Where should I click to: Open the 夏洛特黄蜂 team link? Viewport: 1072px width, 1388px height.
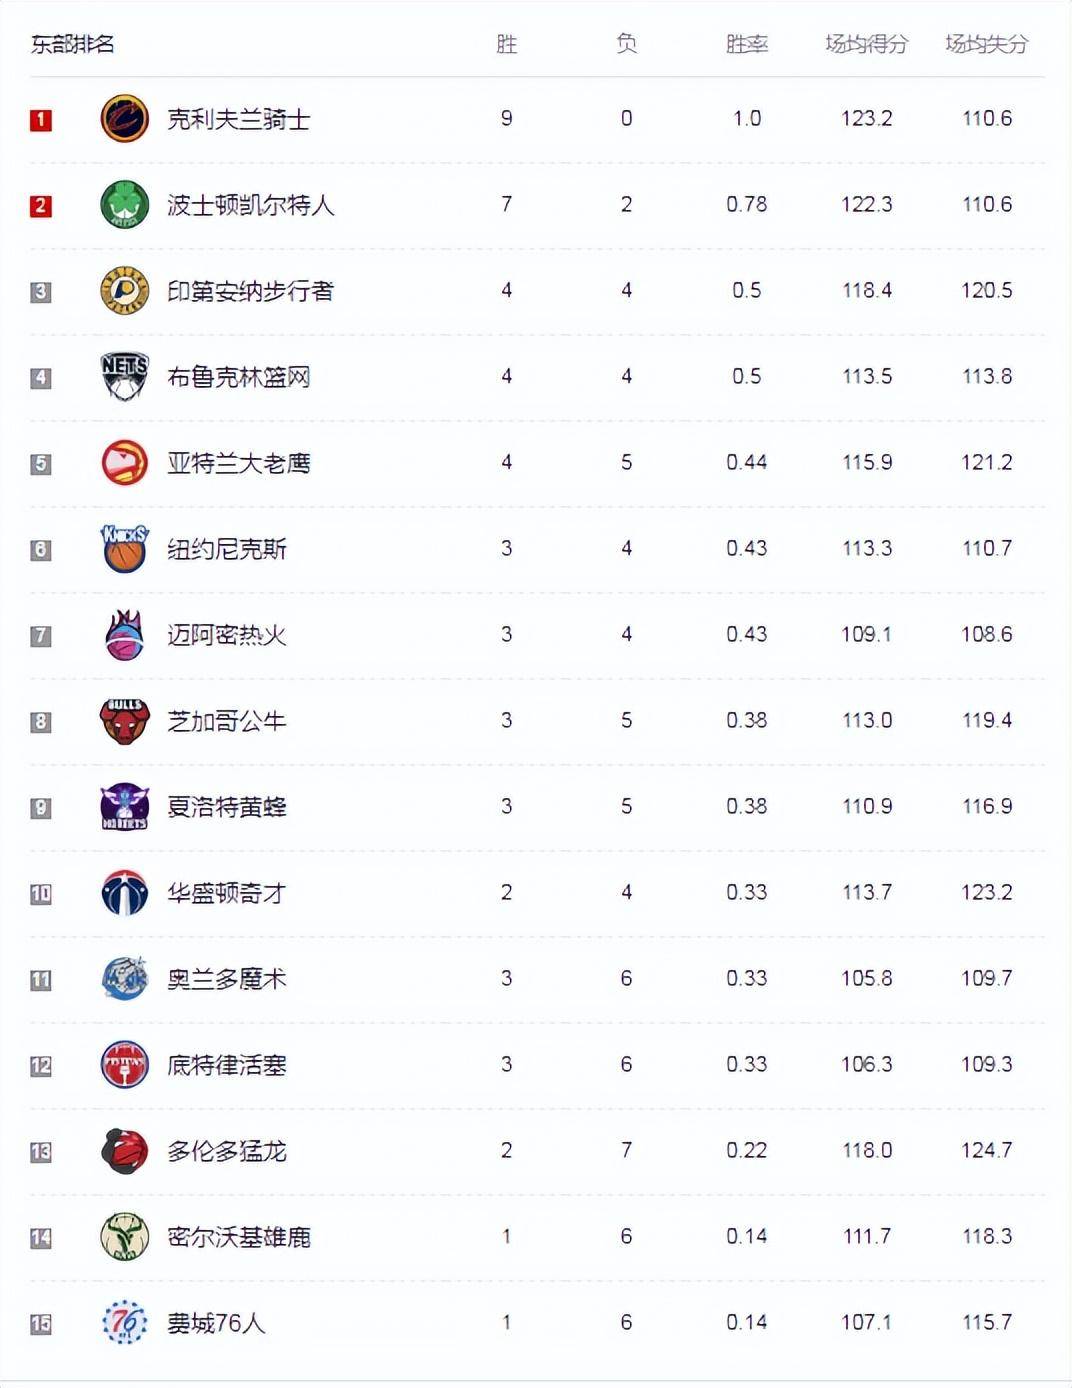[227, 807]
